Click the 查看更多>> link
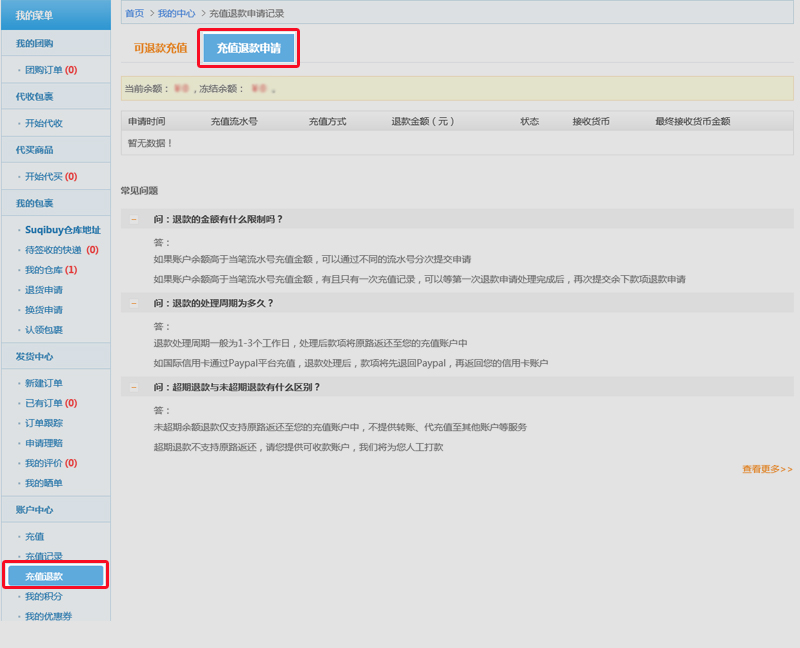 pos(766,469)
